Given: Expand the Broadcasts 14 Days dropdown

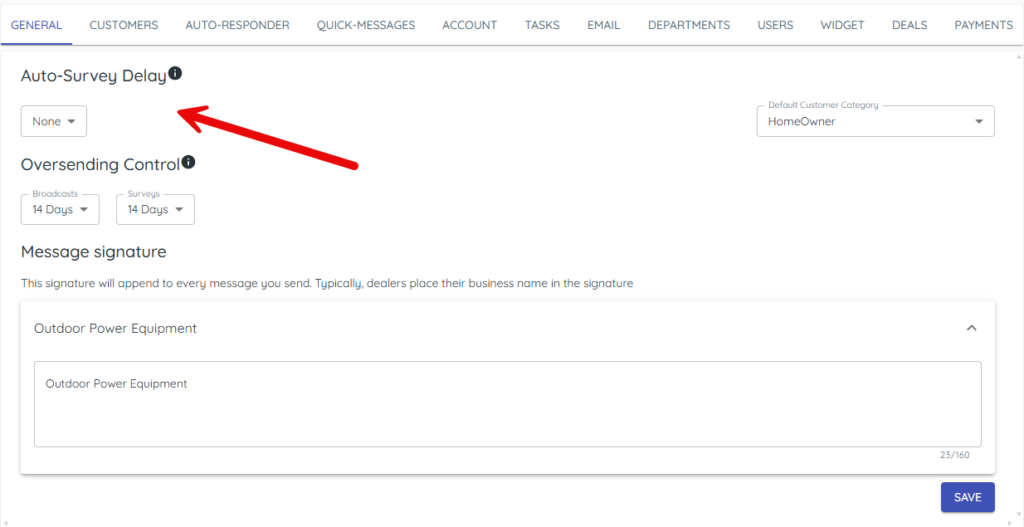Looking at the screenshot, I should [60, 209].
